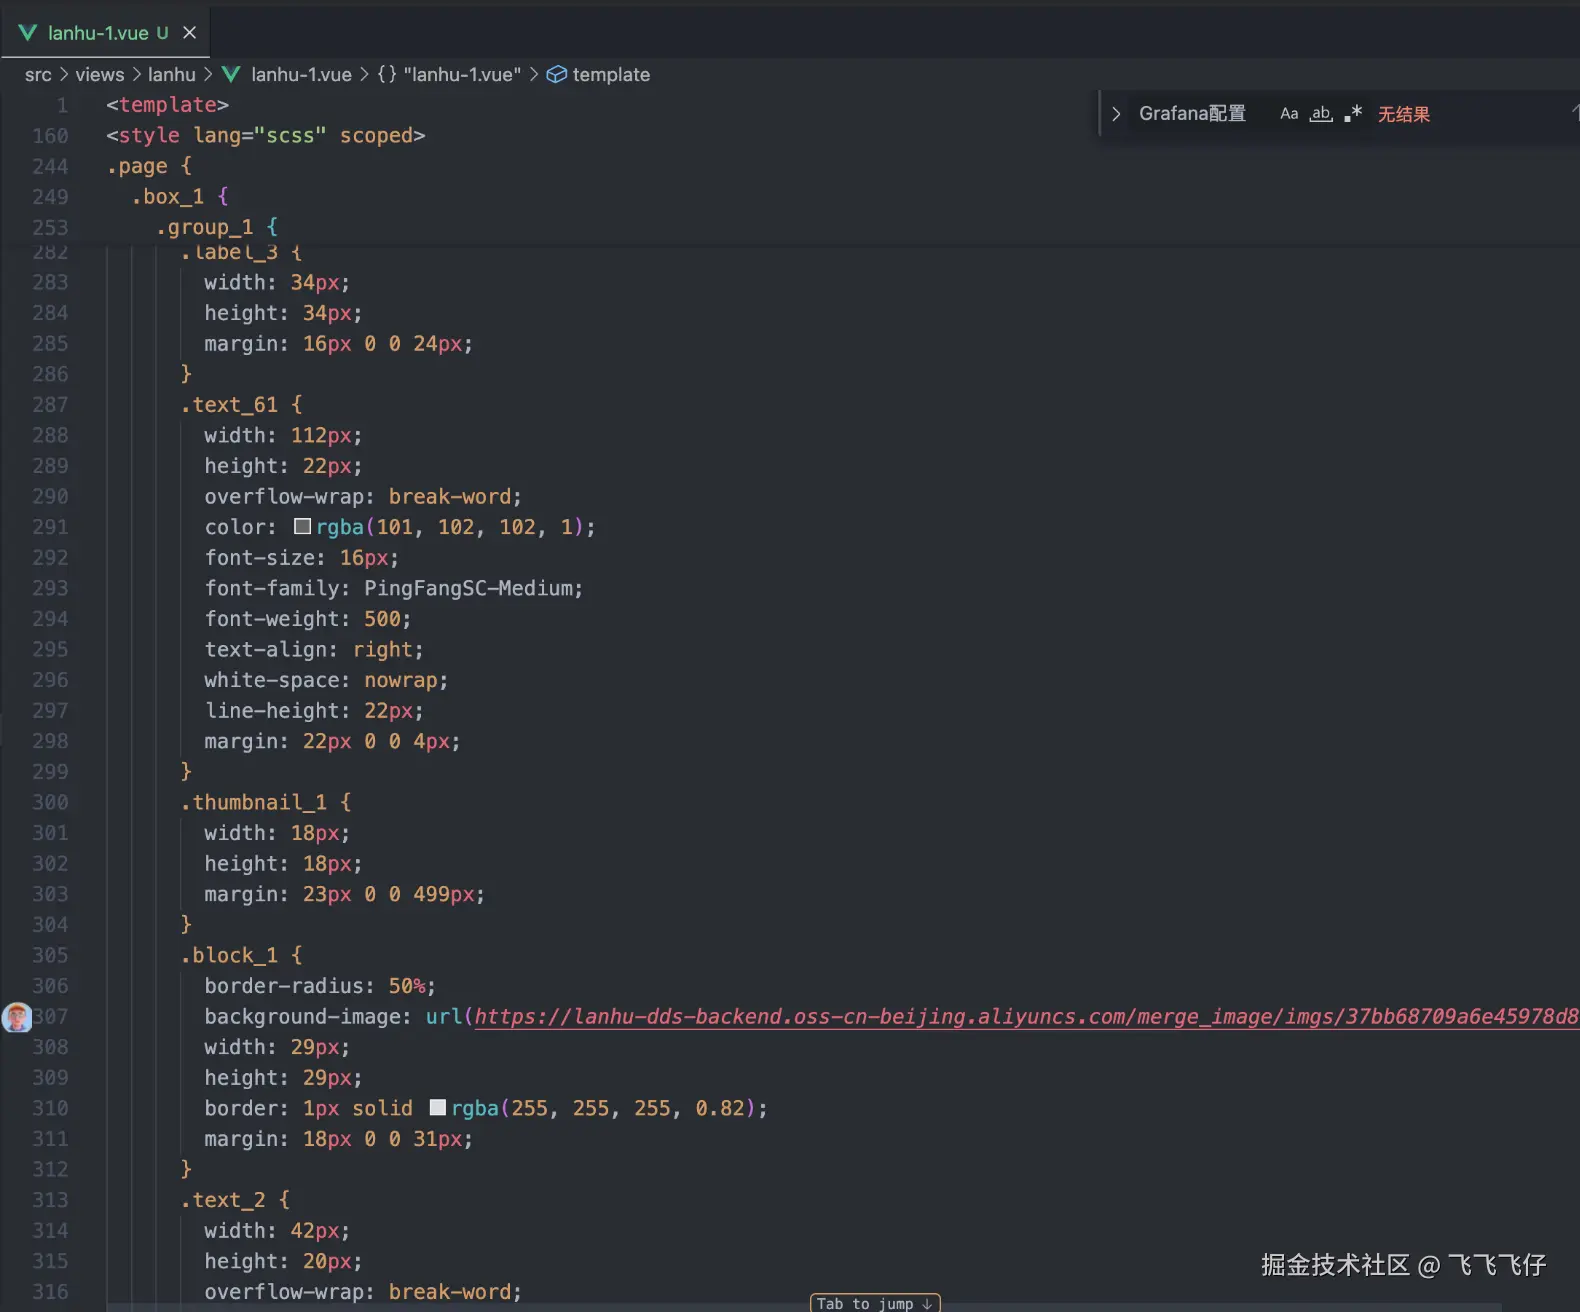Click the .thumbnail_1 selector line
Screen dimensions: 1580x1312
tap(266, 802)
